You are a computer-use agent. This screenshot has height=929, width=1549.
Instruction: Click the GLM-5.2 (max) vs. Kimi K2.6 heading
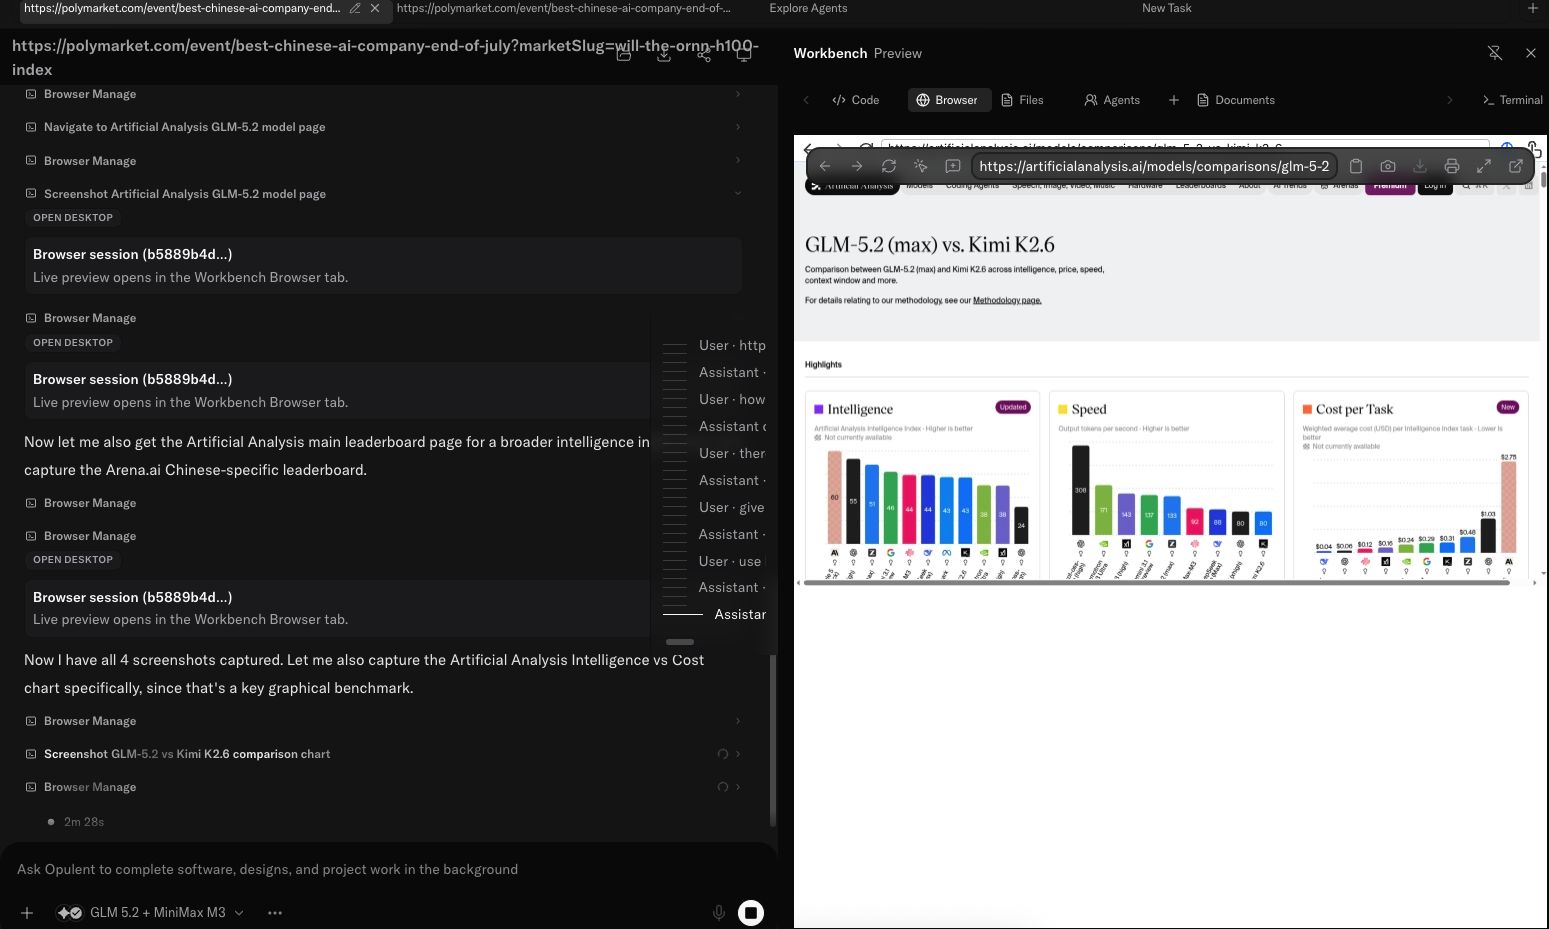[929, 245]
